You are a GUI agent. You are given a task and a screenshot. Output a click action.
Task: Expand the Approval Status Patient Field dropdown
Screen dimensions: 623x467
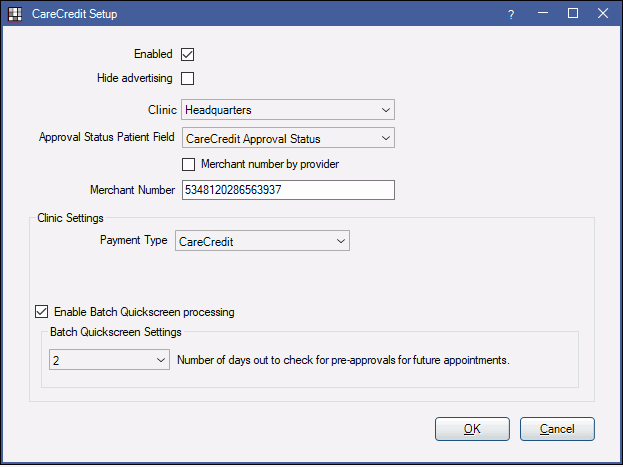(288, 138)
